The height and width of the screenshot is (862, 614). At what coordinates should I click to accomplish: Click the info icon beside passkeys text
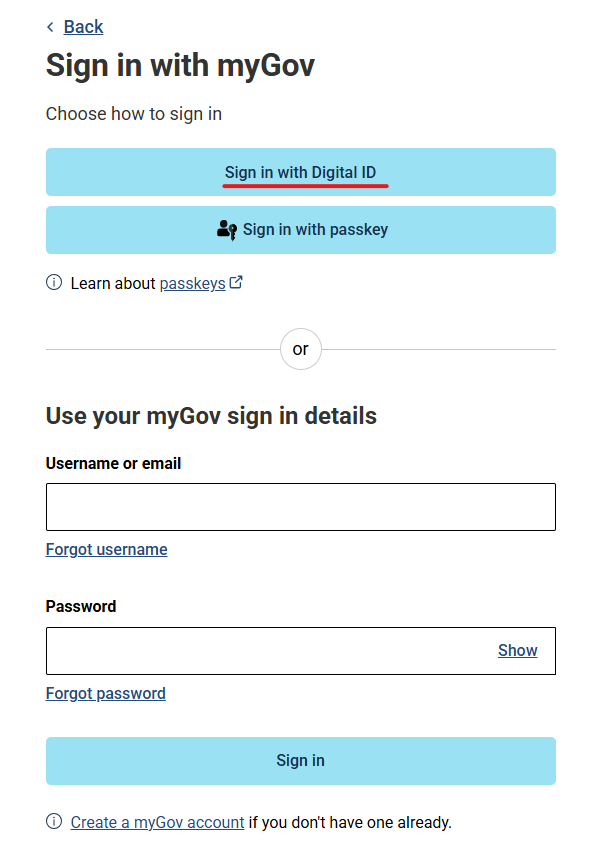click(52, 283)
